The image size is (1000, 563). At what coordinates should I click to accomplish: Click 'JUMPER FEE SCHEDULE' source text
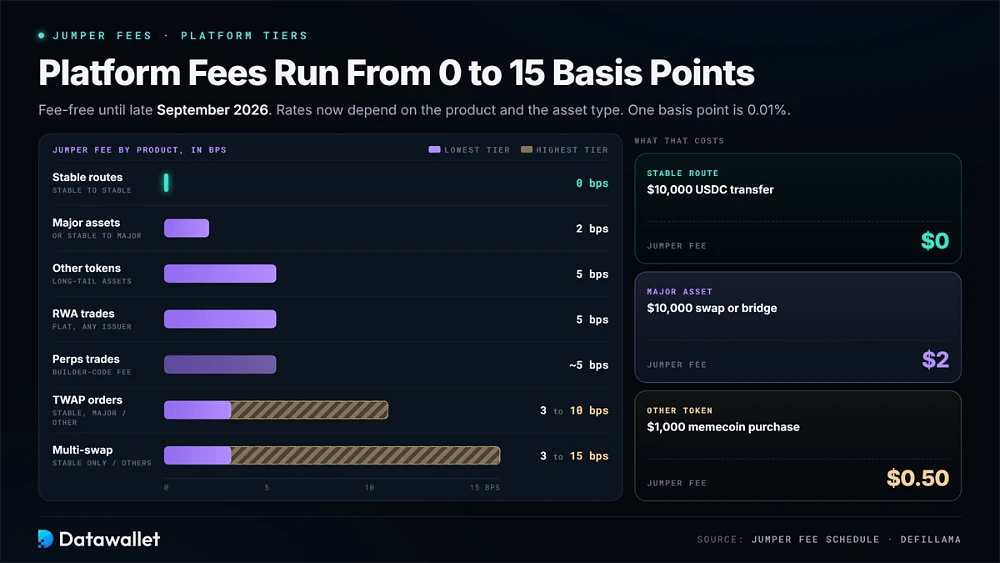815,539
